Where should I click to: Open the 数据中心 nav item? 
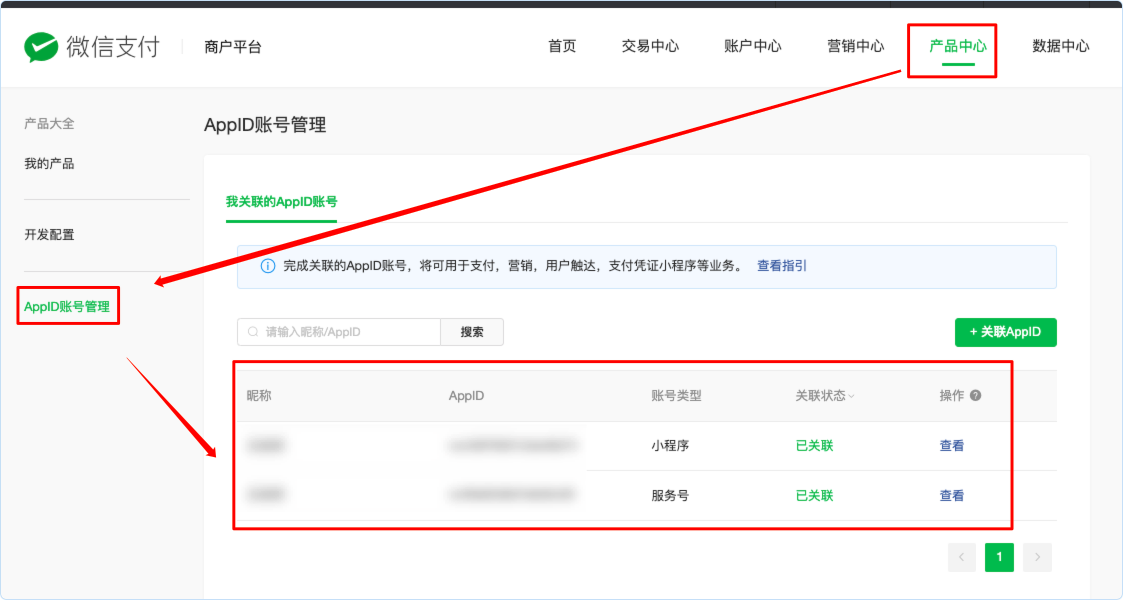pyautogui.click(x=1061, y=46)
